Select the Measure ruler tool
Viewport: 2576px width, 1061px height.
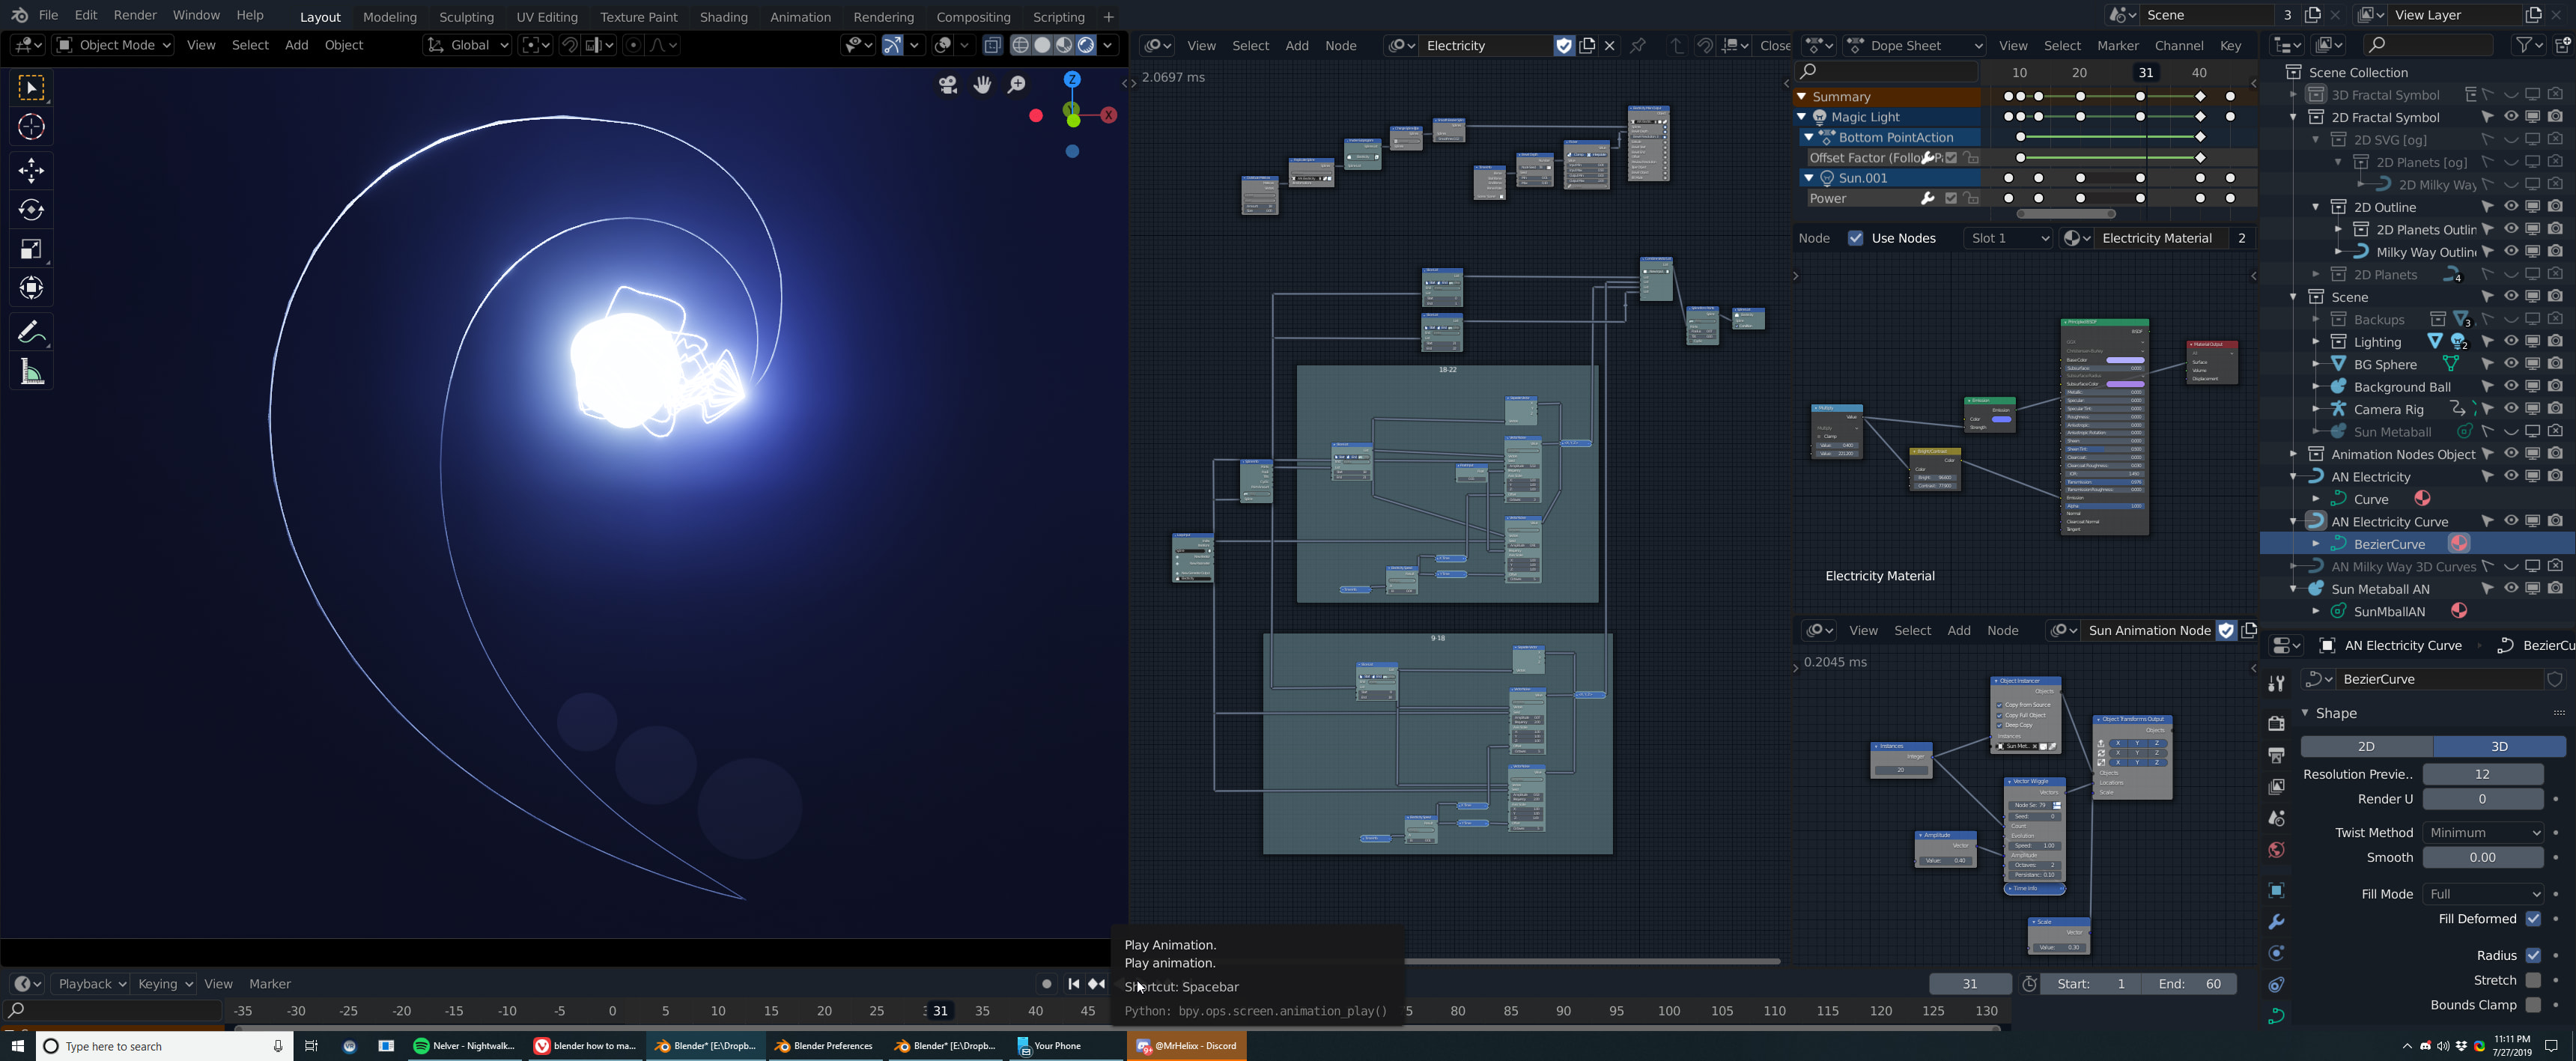[31, 373]
